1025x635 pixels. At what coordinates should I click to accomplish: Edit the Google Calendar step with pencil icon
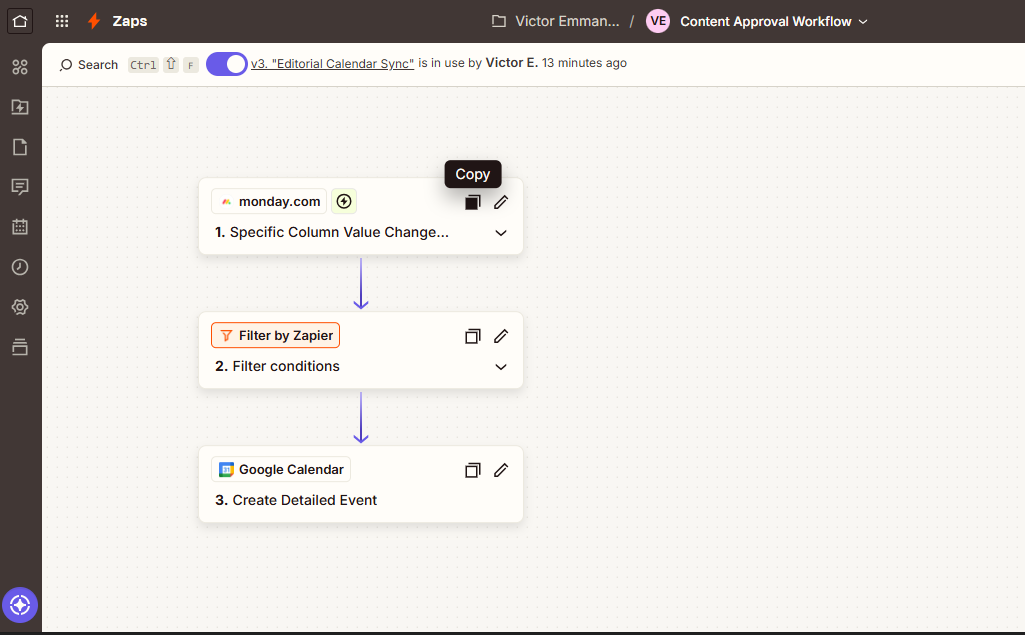pos(501,470)
